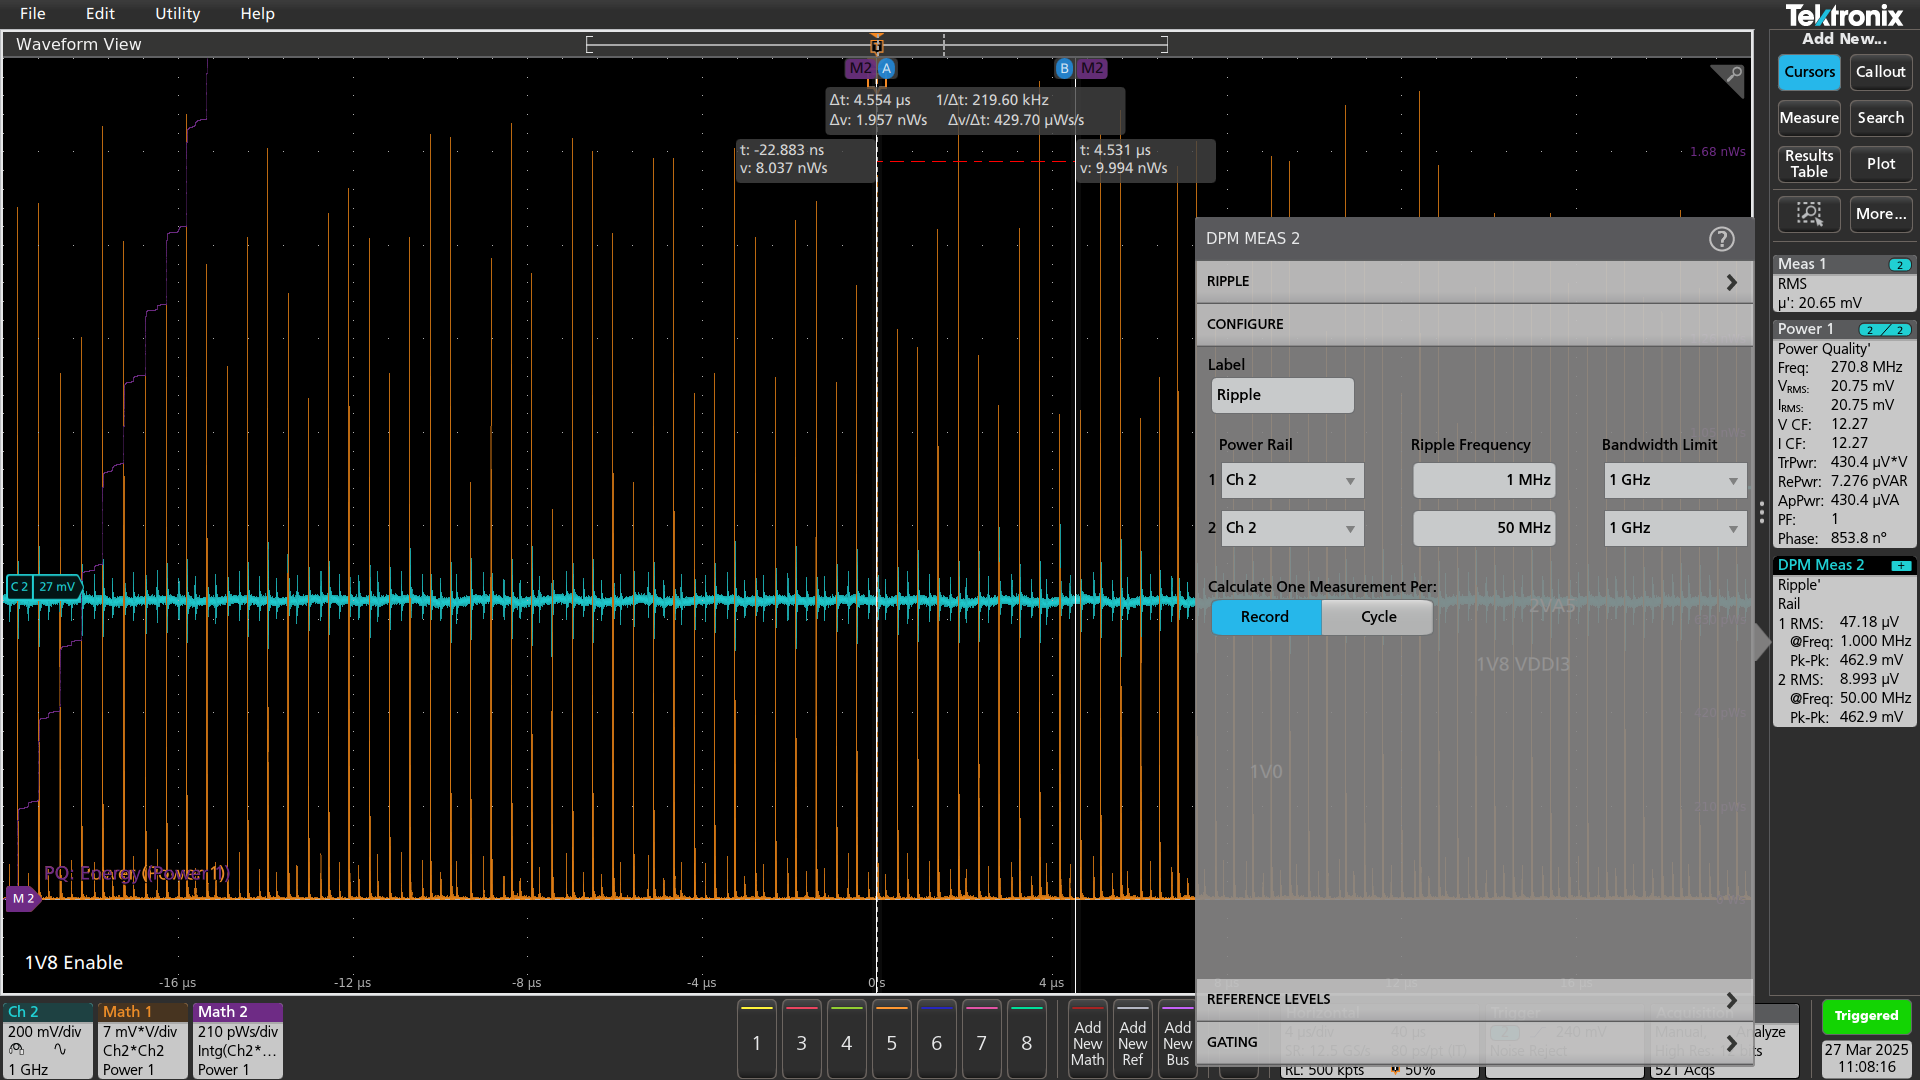Open Bandwidth Limit dropdown for rail 2

(1675, 528)
